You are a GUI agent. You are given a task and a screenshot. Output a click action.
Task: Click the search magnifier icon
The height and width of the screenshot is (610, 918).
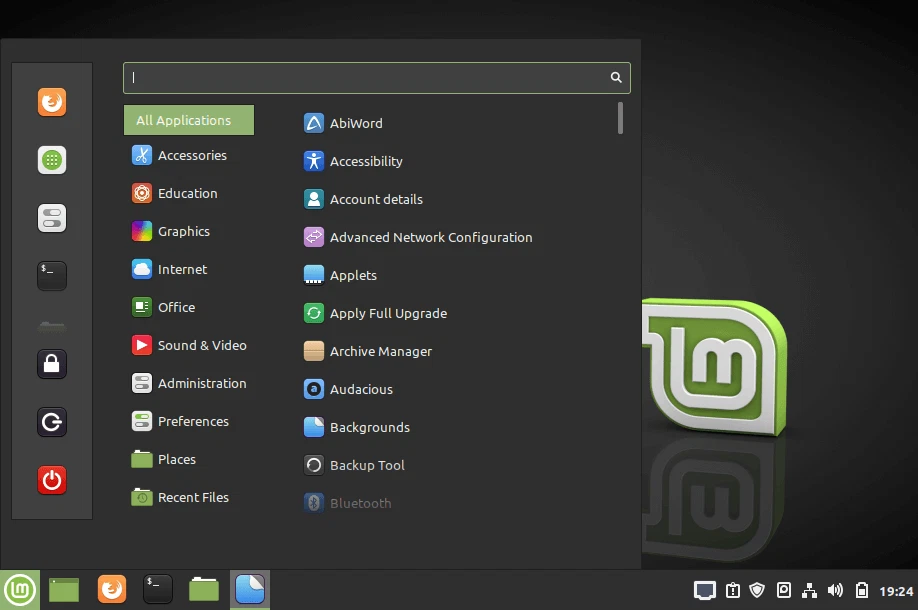tap(615, 77)
